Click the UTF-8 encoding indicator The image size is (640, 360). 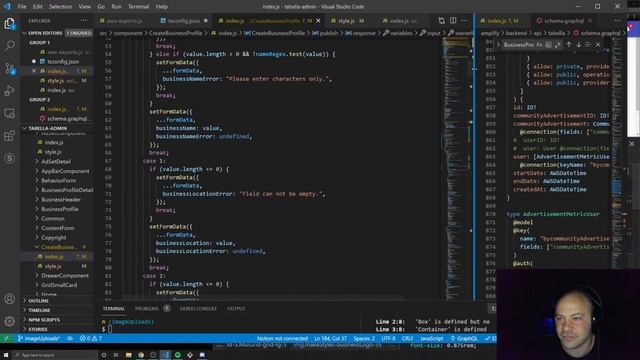tap(388, 338)
